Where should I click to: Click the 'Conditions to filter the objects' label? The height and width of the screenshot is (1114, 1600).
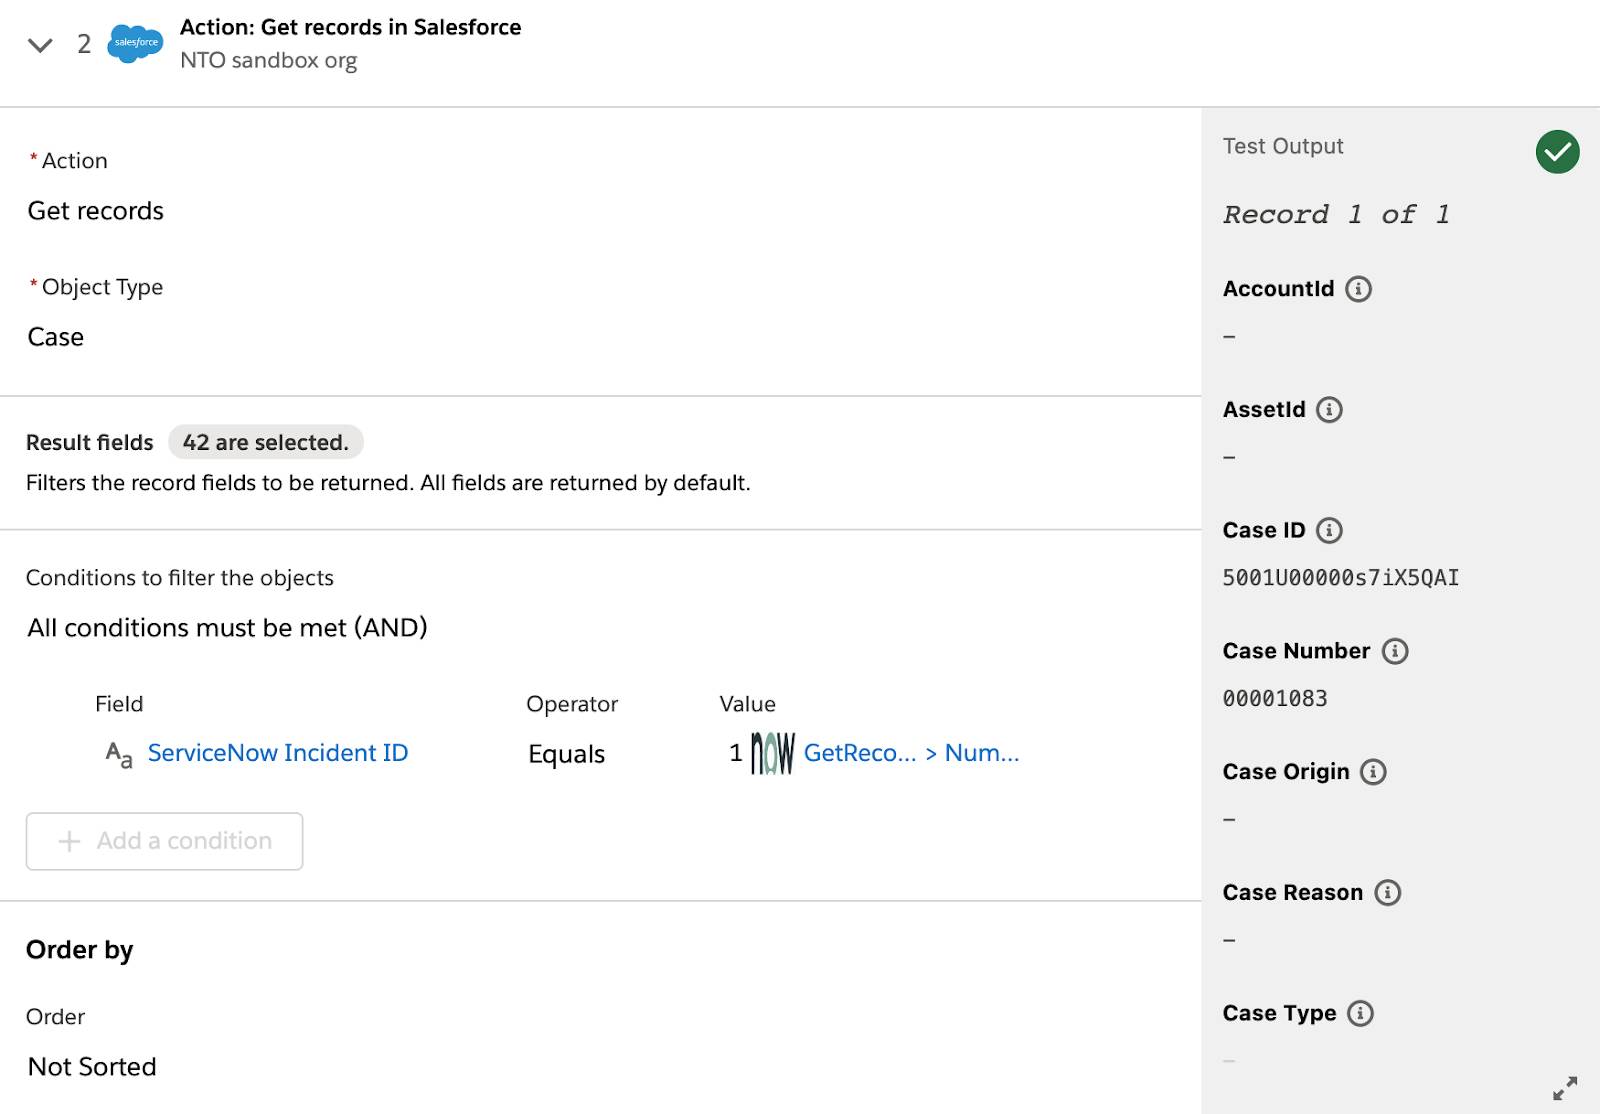click(x=179, y=578)
